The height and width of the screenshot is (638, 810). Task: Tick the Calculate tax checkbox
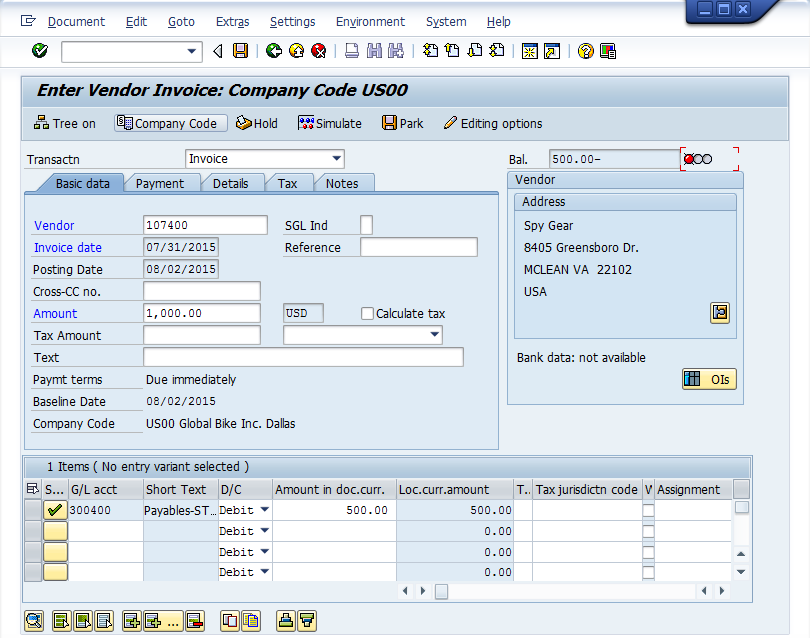367,314
